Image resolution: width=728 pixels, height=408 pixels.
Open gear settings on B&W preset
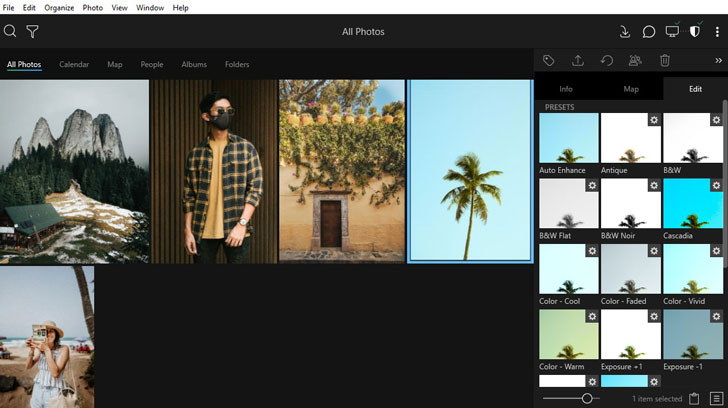(716, 120)
